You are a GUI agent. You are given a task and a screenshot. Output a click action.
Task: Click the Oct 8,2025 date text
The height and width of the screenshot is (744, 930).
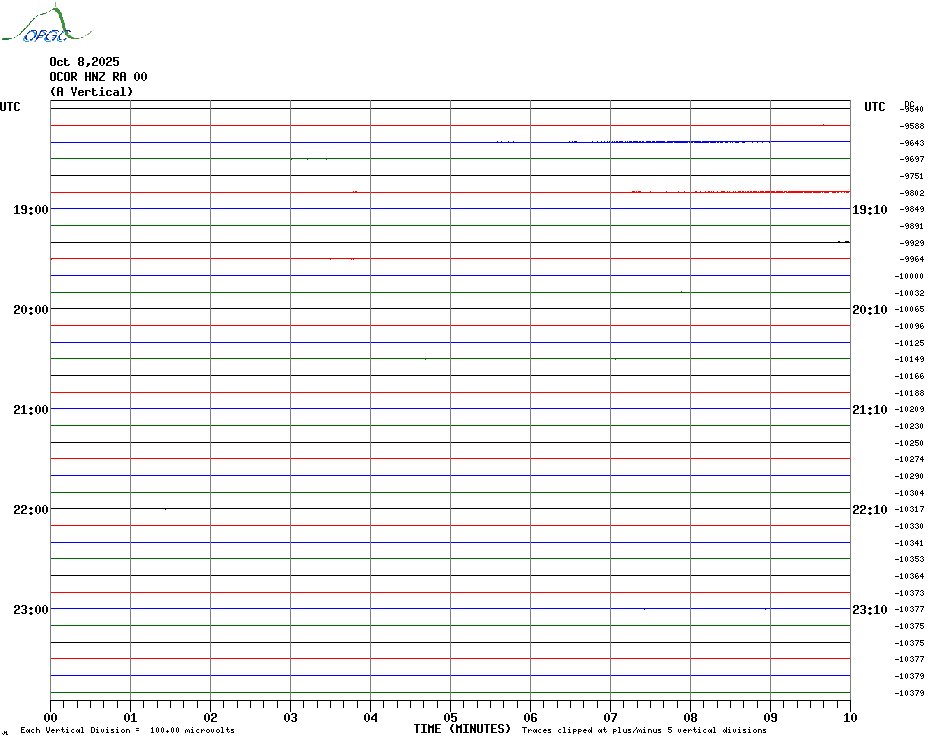coord(84,62)
